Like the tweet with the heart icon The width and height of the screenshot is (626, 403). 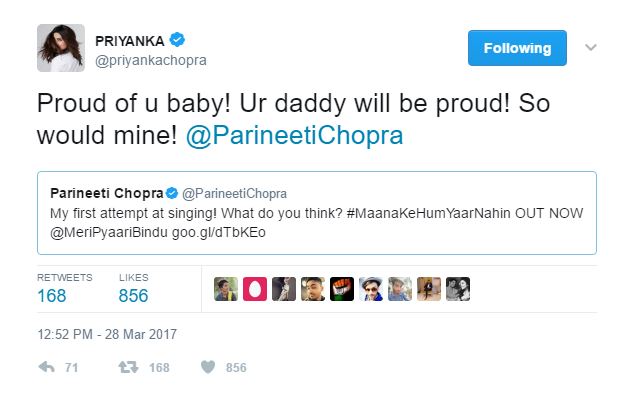(208, 367)
